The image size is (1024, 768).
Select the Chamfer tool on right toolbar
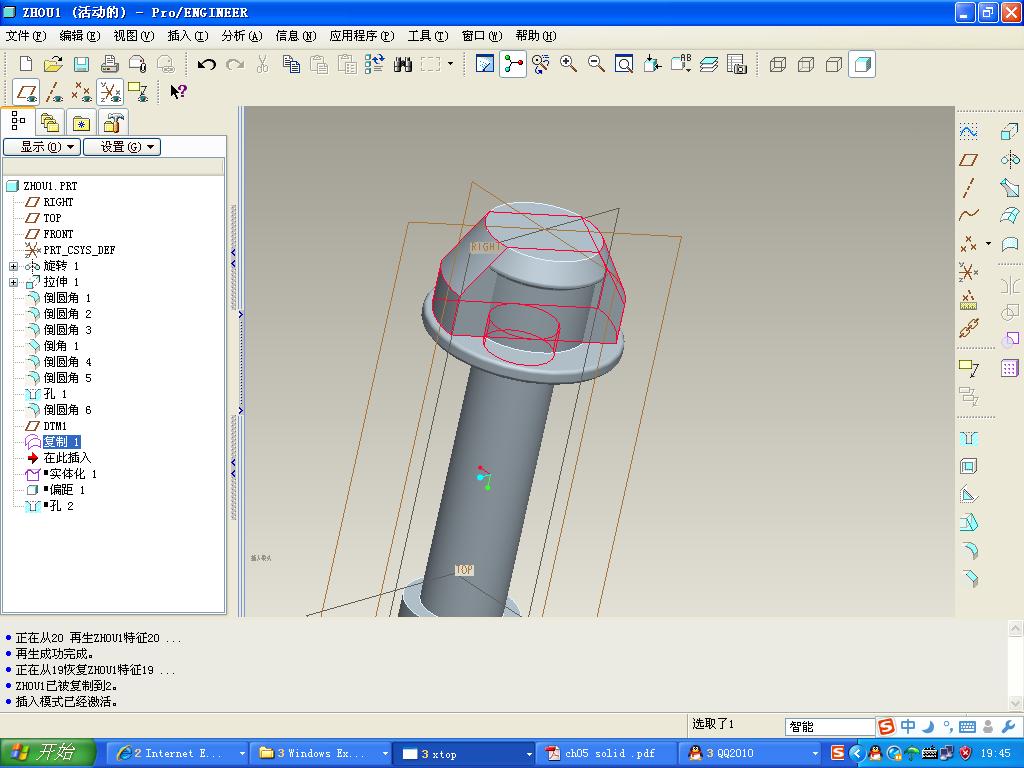tap(970, 579)
